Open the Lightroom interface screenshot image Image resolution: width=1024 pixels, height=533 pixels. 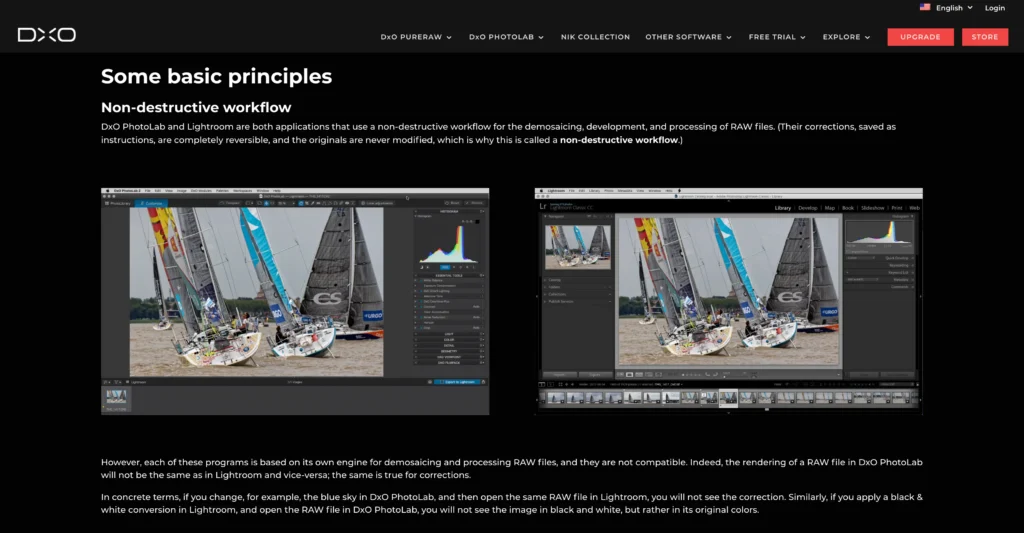pyautogui.click(x=728, y=301)
